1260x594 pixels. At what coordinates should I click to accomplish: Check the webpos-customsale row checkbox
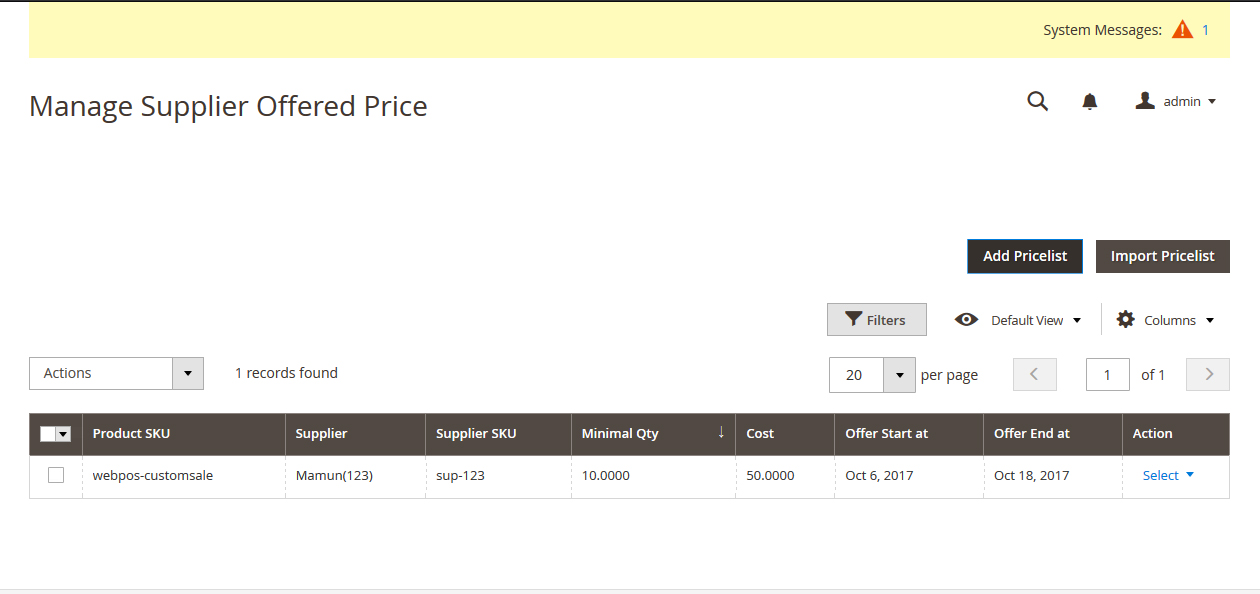pos(56,475)
